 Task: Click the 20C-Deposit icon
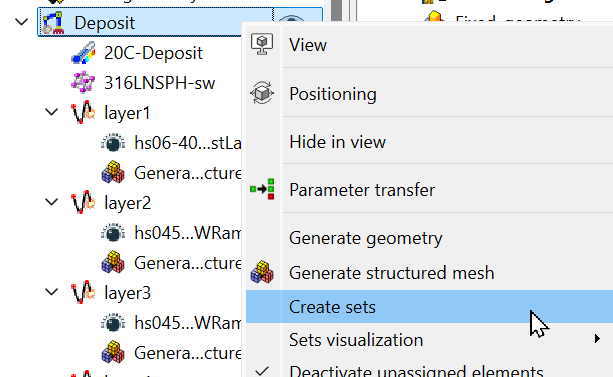83,53
